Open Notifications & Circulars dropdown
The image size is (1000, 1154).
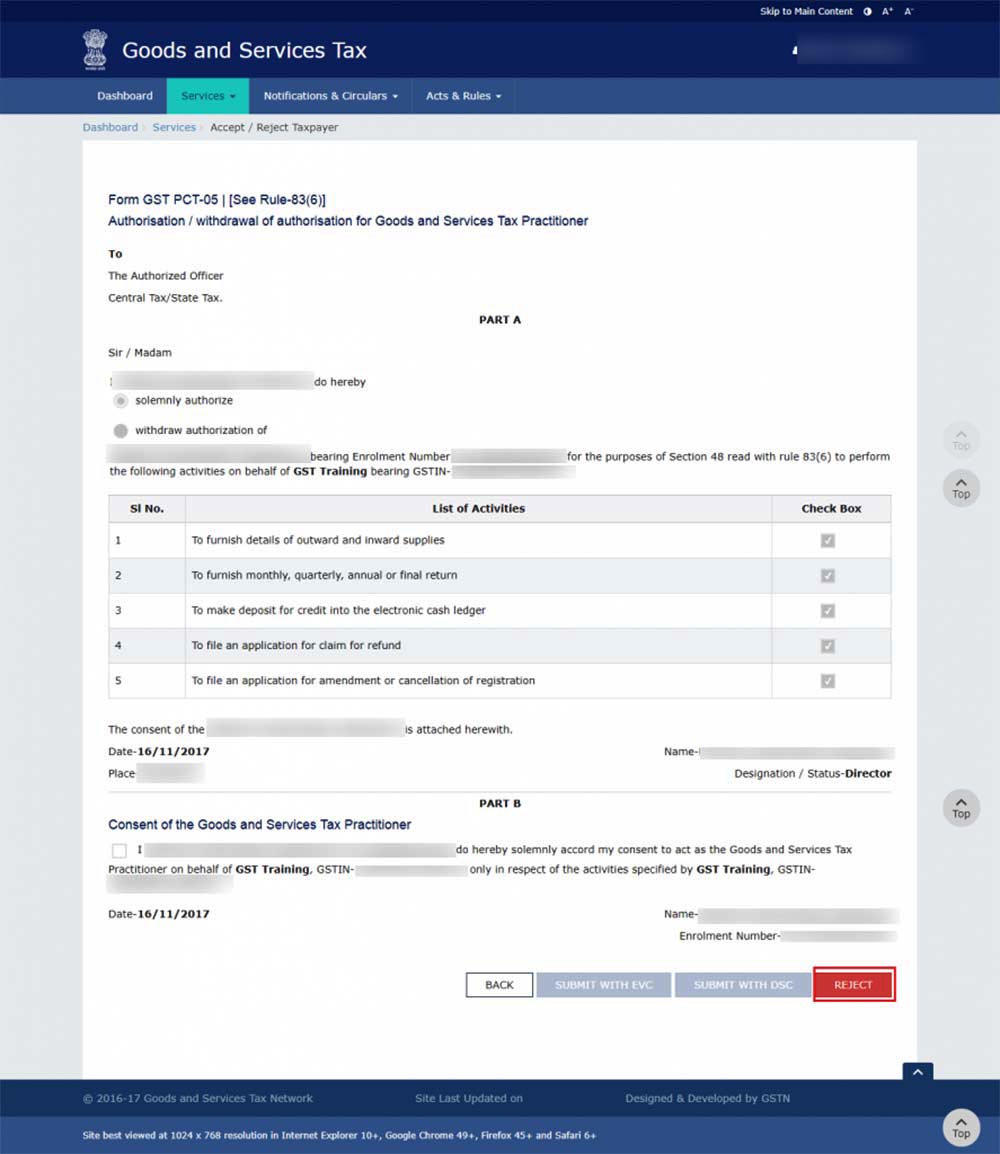click(x=330, y=96)
